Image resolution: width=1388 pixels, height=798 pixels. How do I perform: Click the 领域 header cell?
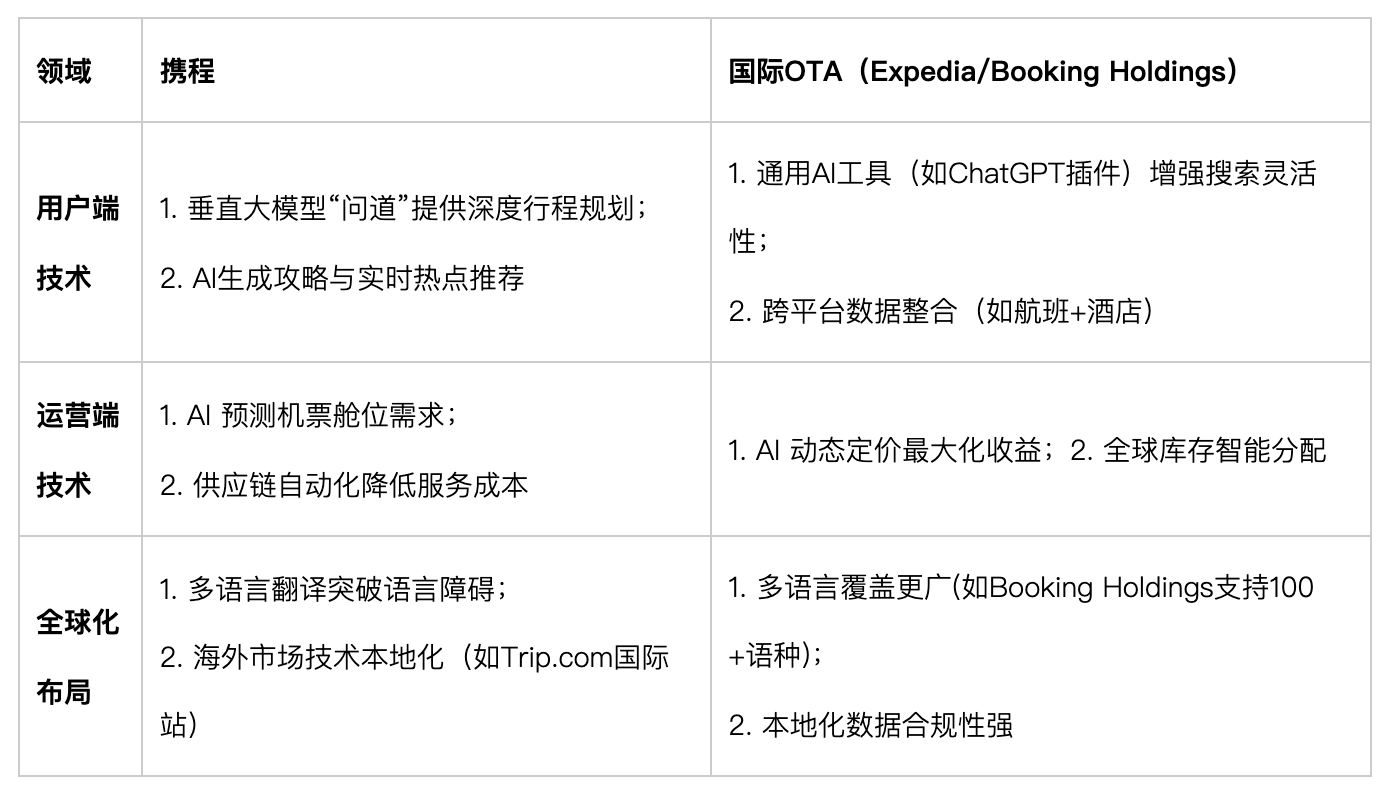coord(63,72)
